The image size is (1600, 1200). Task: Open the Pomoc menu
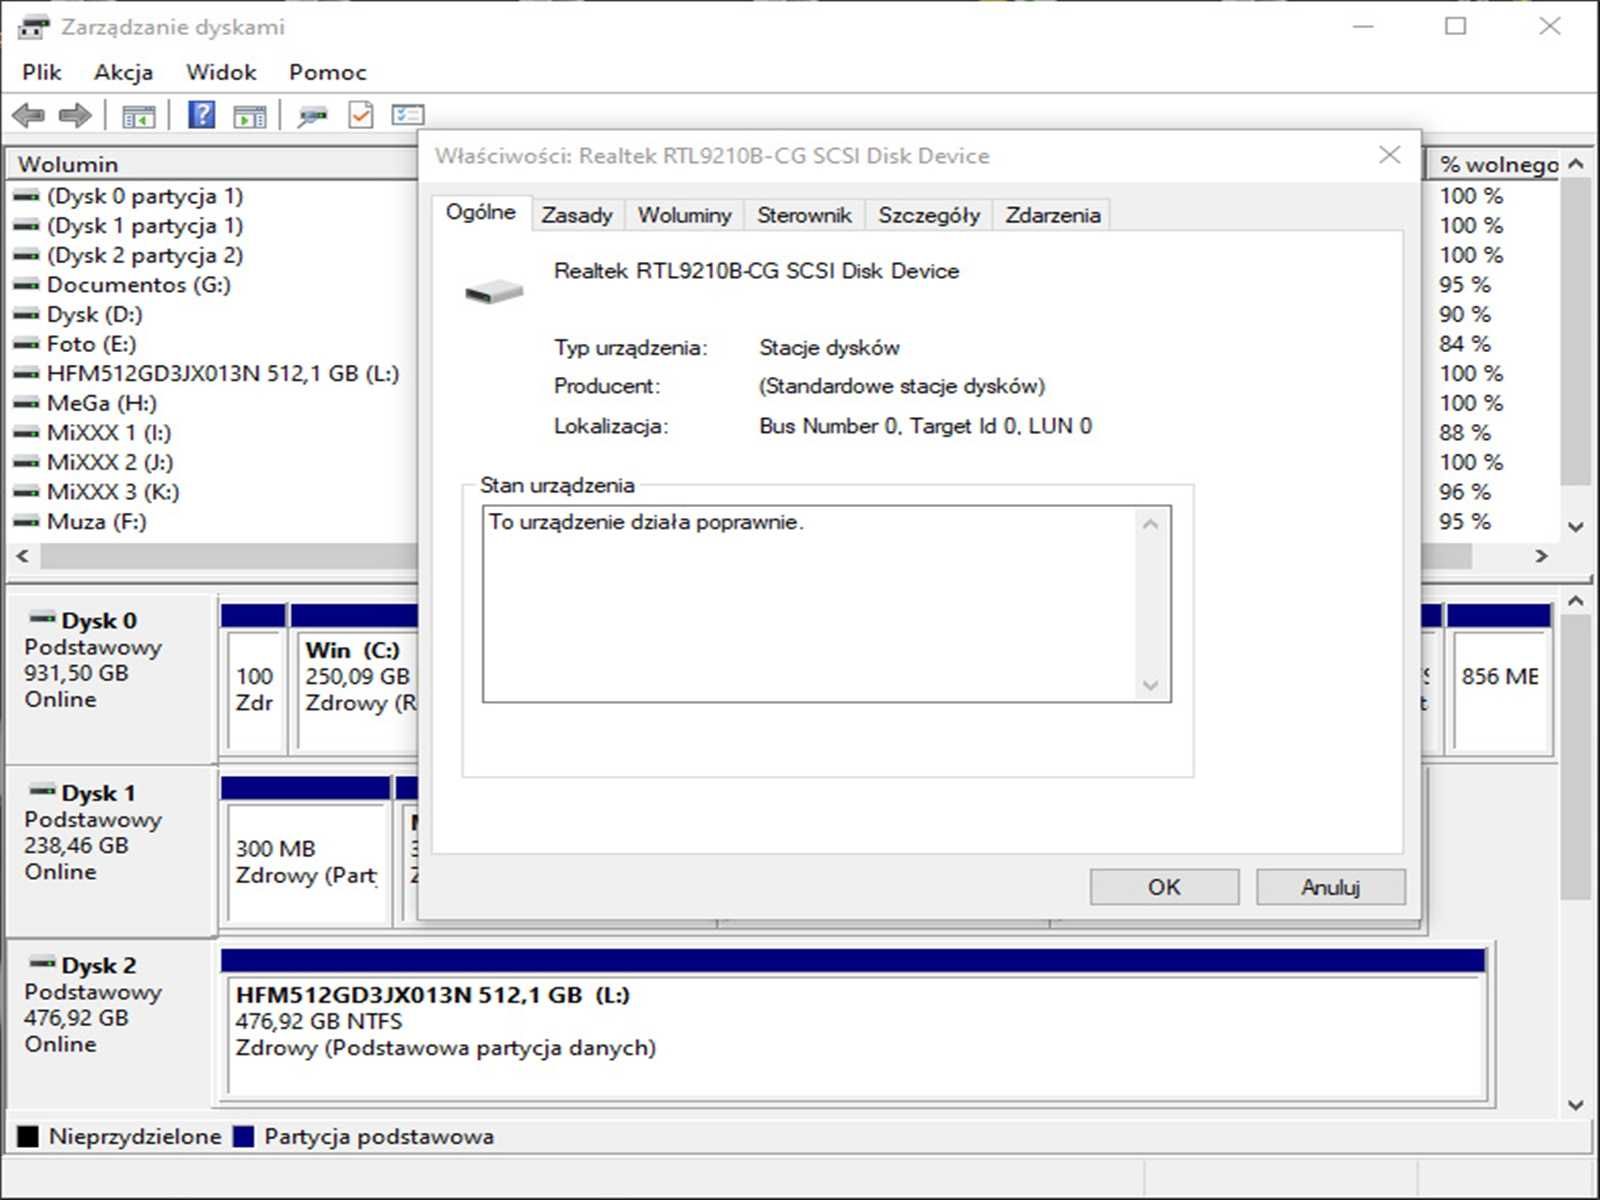(327, 72)
